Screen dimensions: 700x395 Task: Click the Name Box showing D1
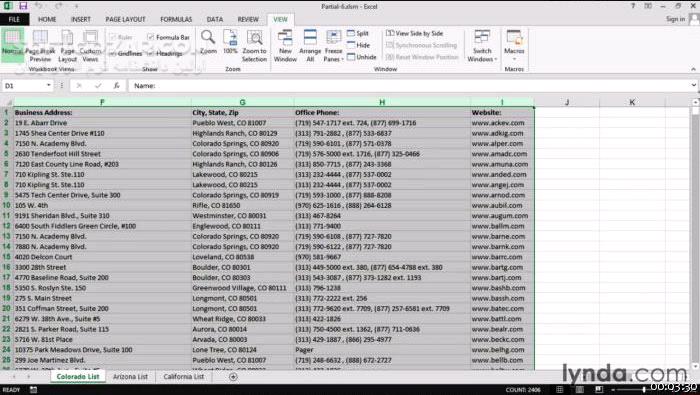tap(23, 86)
